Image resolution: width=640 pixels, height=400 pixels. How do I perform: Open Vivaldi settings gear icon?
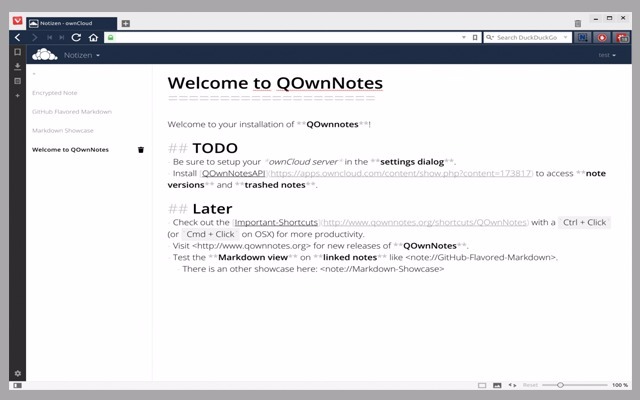(18, 373)
